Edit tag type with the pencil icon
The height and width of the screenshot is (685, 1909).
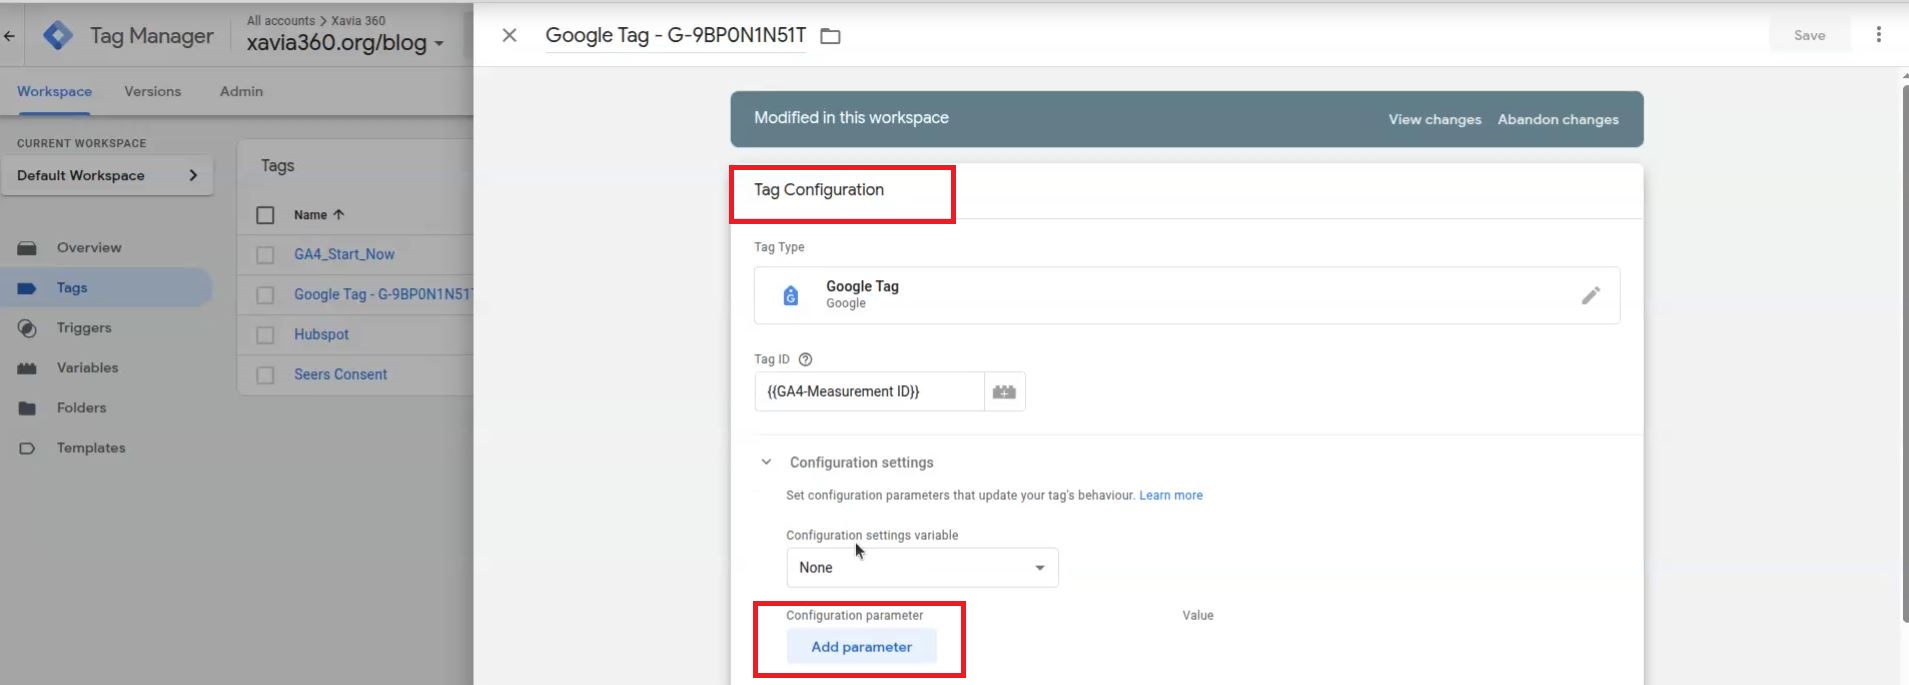(1590, 295)
